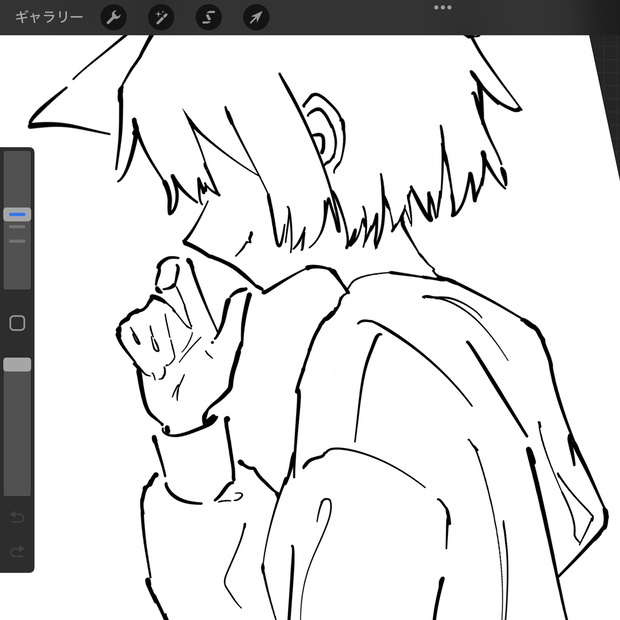The height and width of the screenshot is (620, 620).
Task: Open the Adjustments magic wand menu
Action: [x=161, y=17]
